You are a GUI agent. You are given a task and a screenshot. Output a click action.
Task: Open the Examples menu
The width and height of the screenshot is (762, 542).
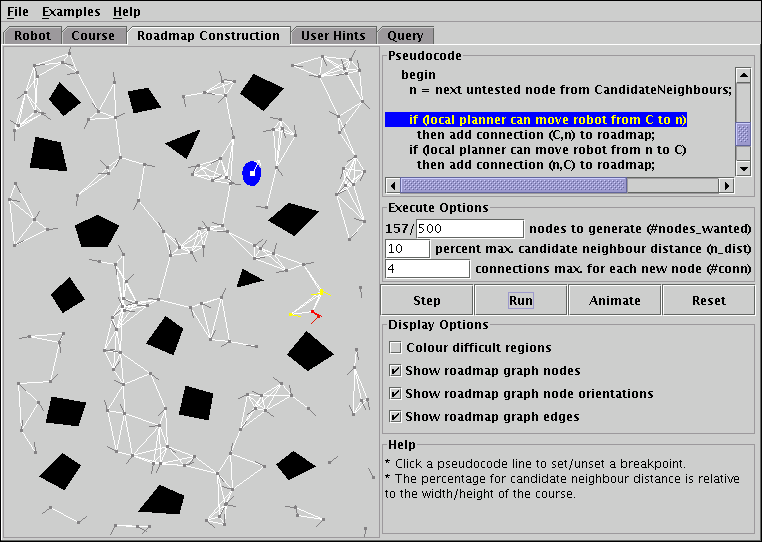(71, 11)
